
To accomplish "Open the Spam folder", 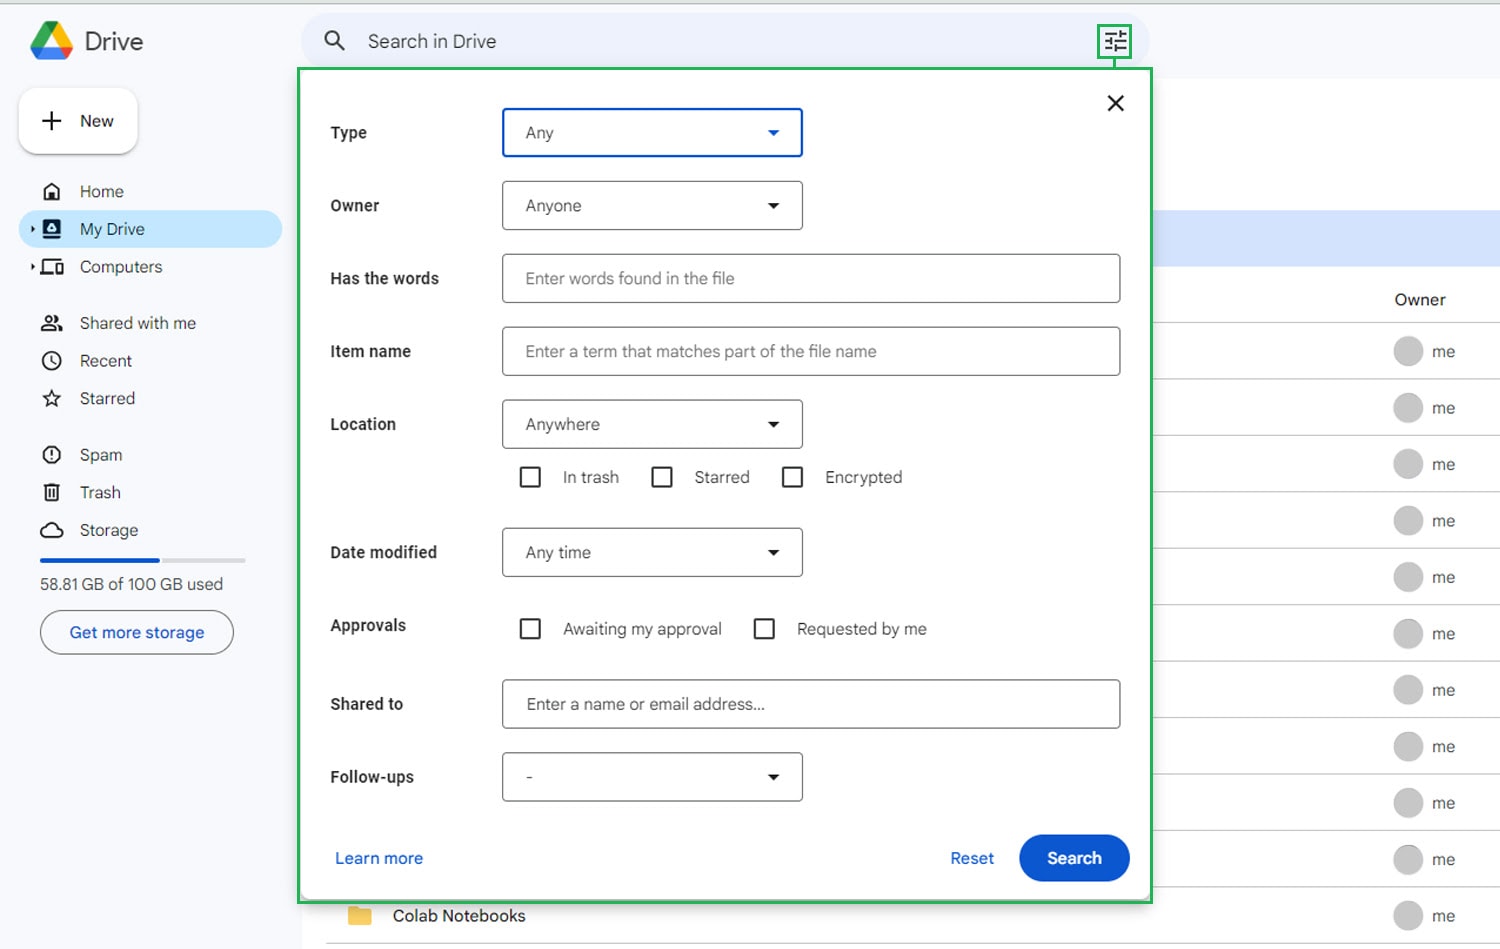I will [98, 454].
